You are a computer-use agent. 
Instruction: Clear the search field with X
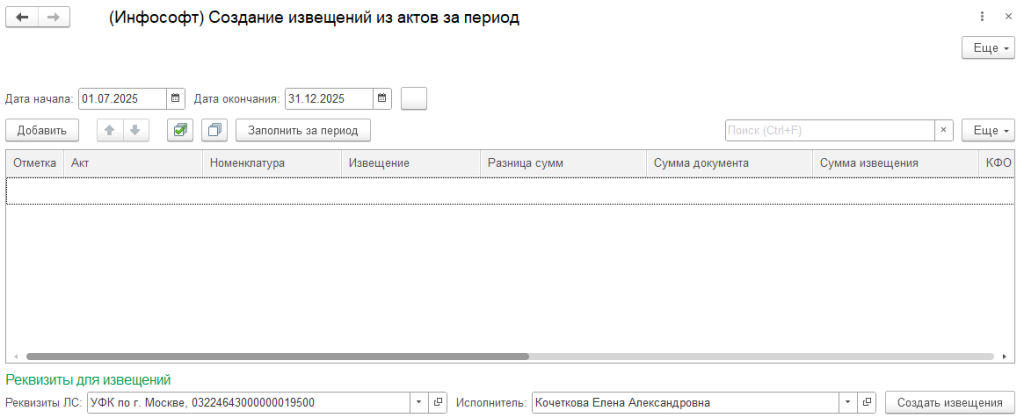click(944, 130)
